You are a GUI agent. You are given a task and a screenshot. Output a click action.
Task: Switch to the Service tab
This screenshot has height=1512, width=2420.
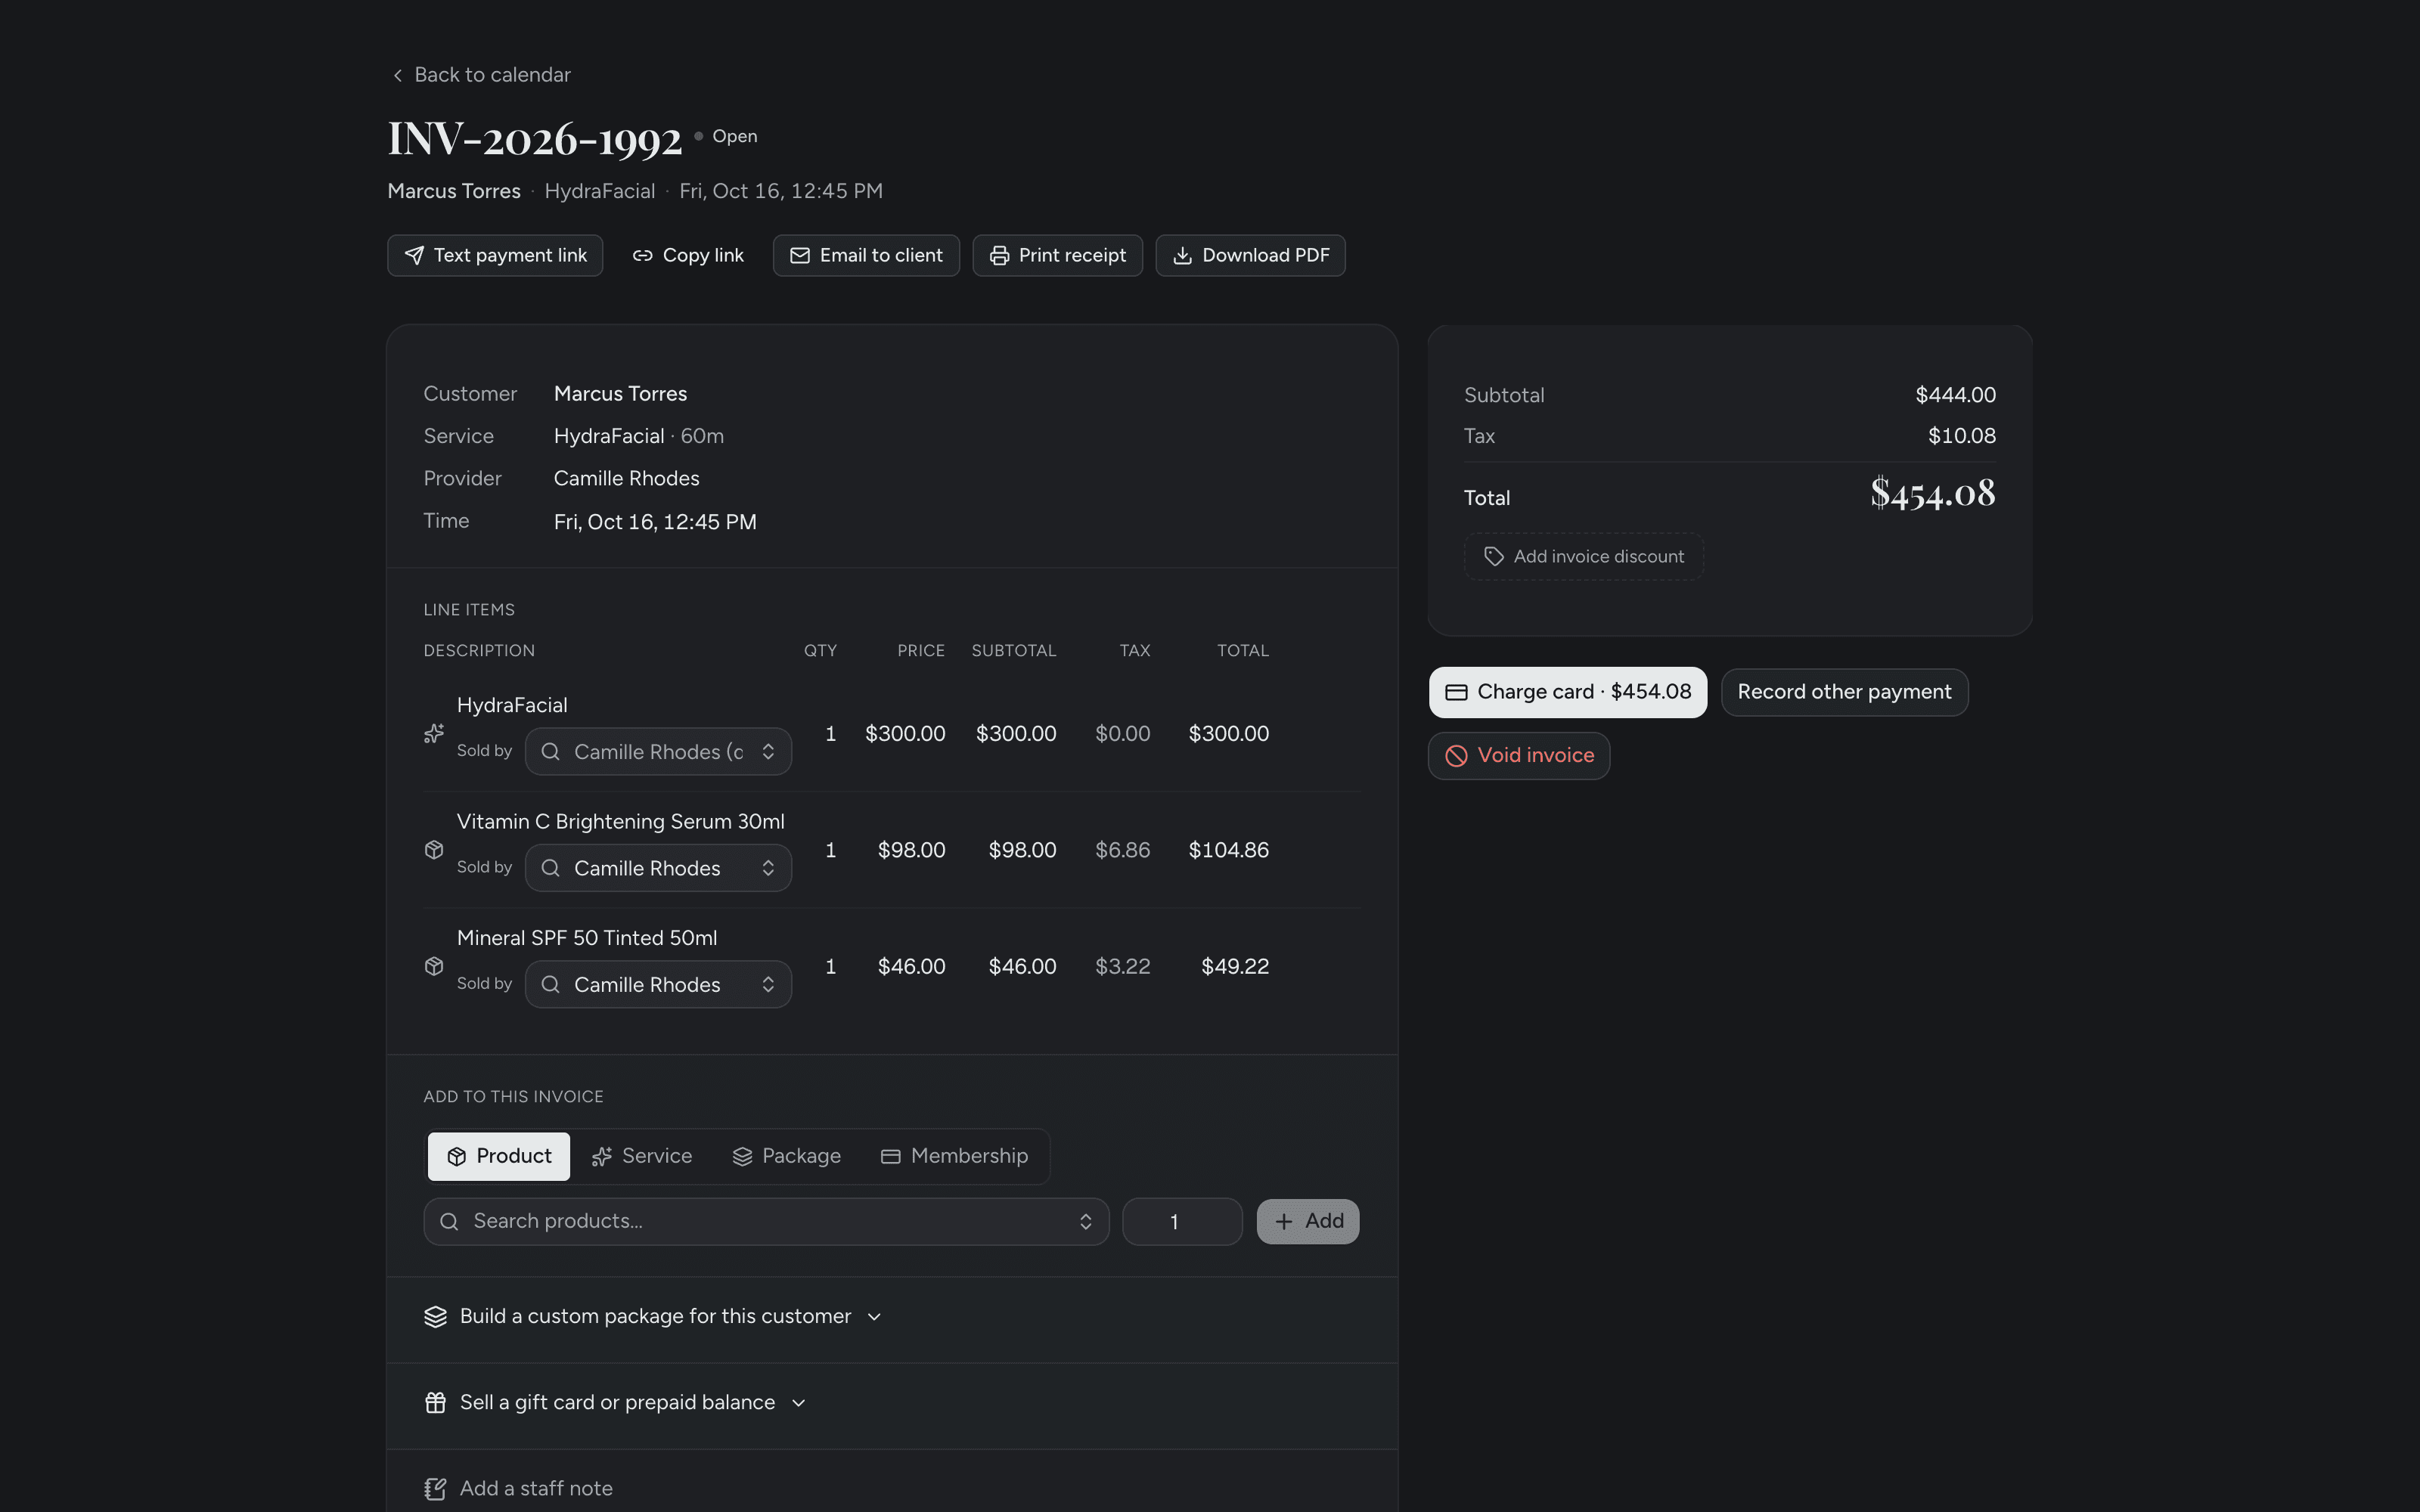[x=642, y=1157]
